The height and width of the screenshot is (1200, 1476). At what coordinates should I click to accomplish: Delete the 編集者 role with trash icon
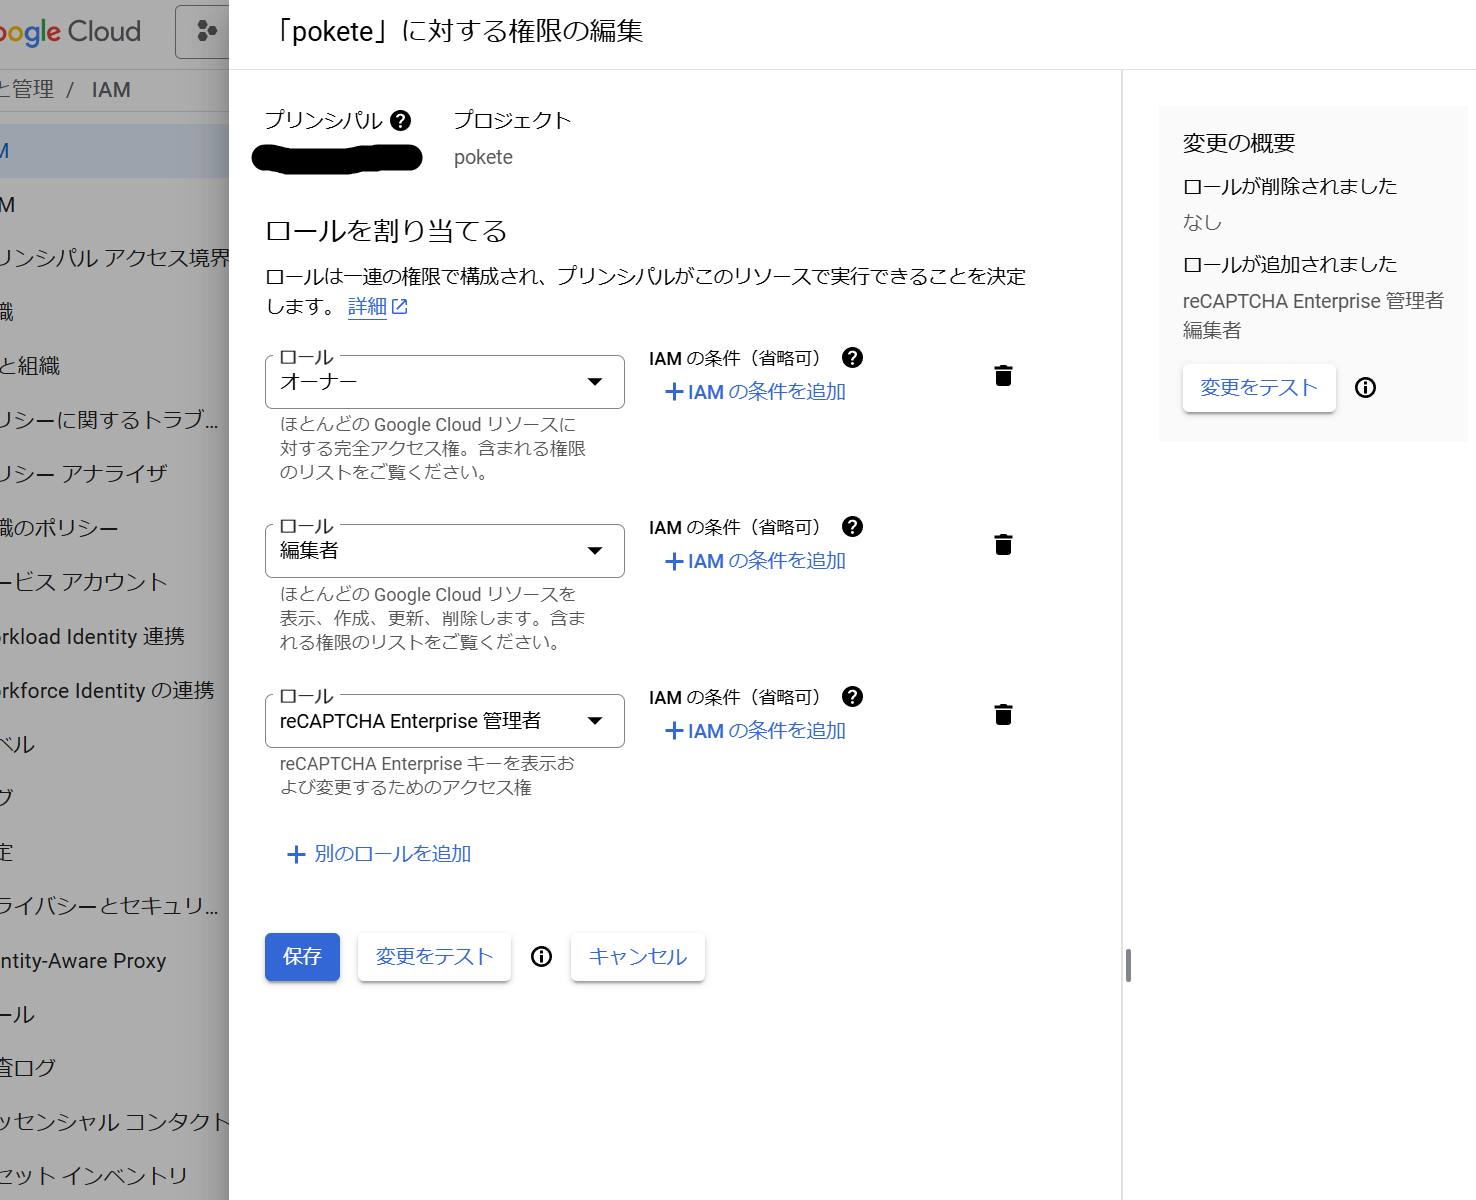click(x=1003, y=545)
